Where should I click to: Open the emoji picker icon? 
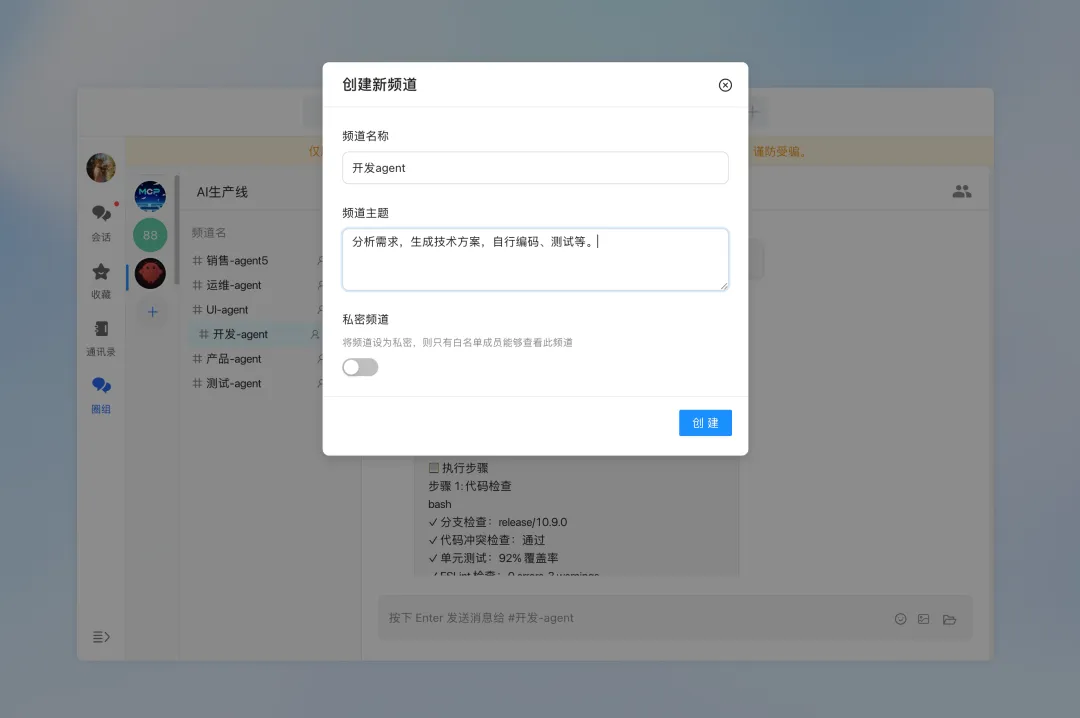tap(900, 619)
